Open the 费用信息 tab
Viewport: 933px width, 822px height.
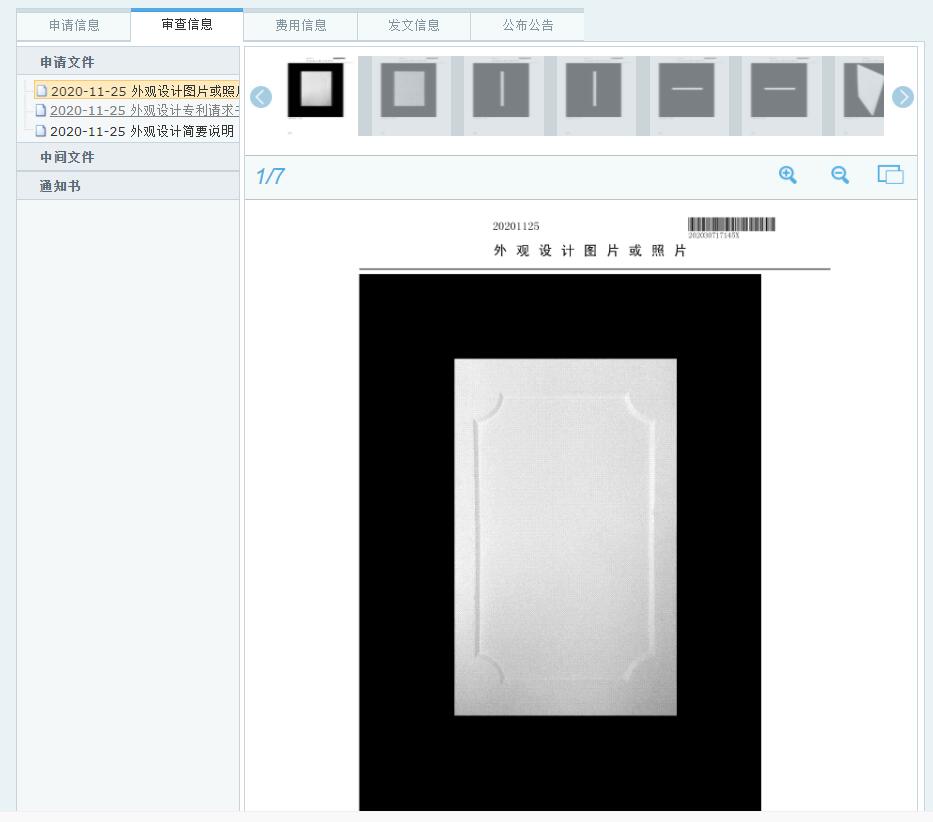point(301,26)
